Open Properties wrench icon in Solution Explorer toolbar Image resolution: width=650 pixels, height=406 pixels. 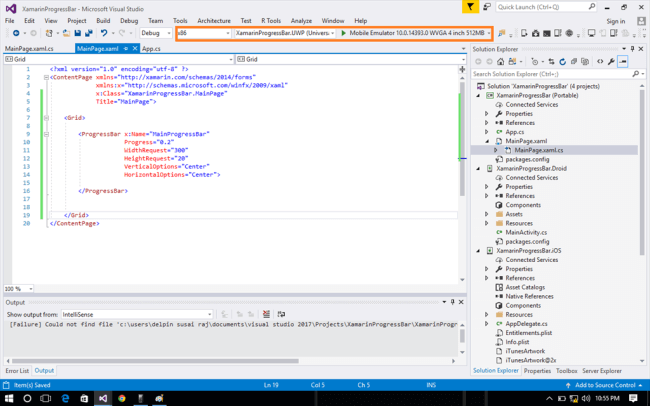[x=609, y=61]
